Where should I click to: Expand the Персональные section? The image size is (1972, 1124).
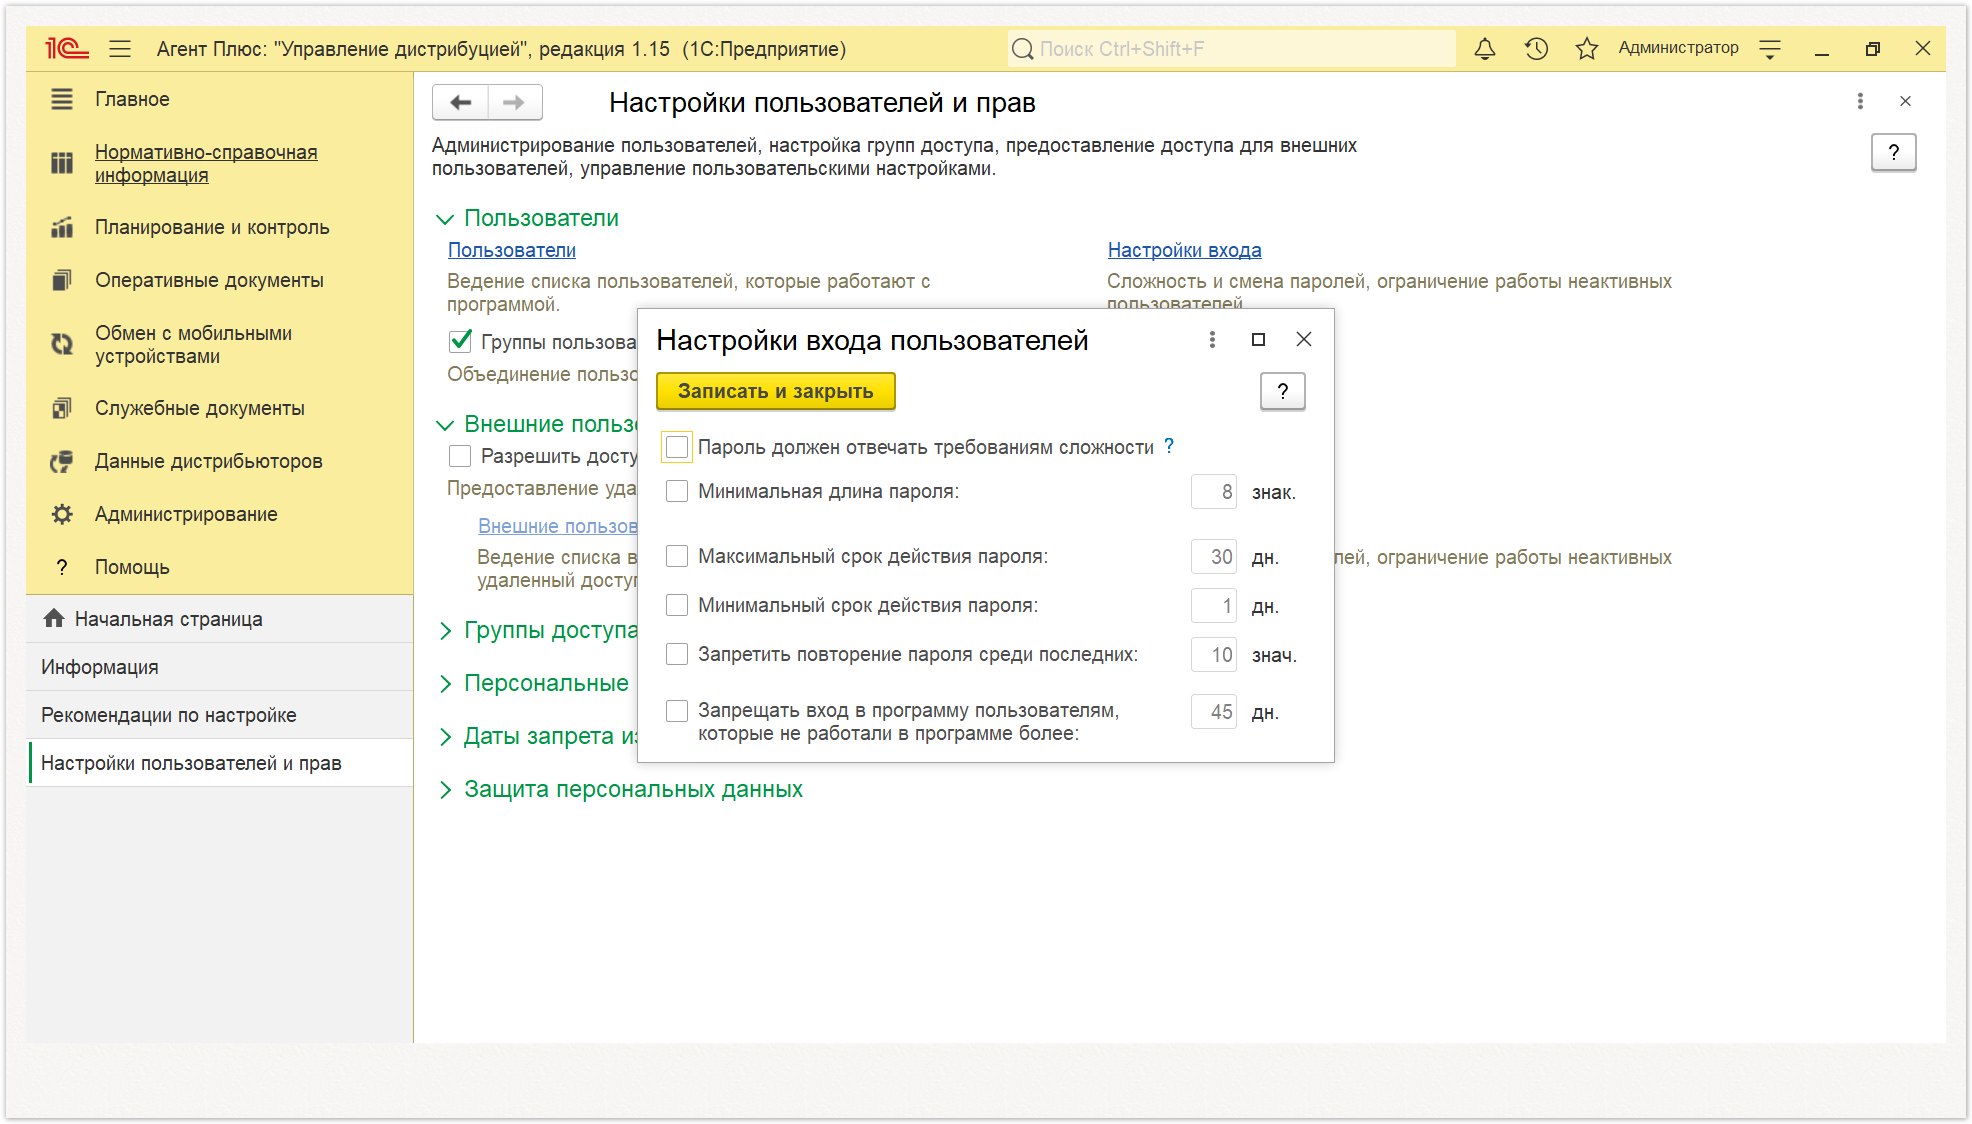coord(446,683)
